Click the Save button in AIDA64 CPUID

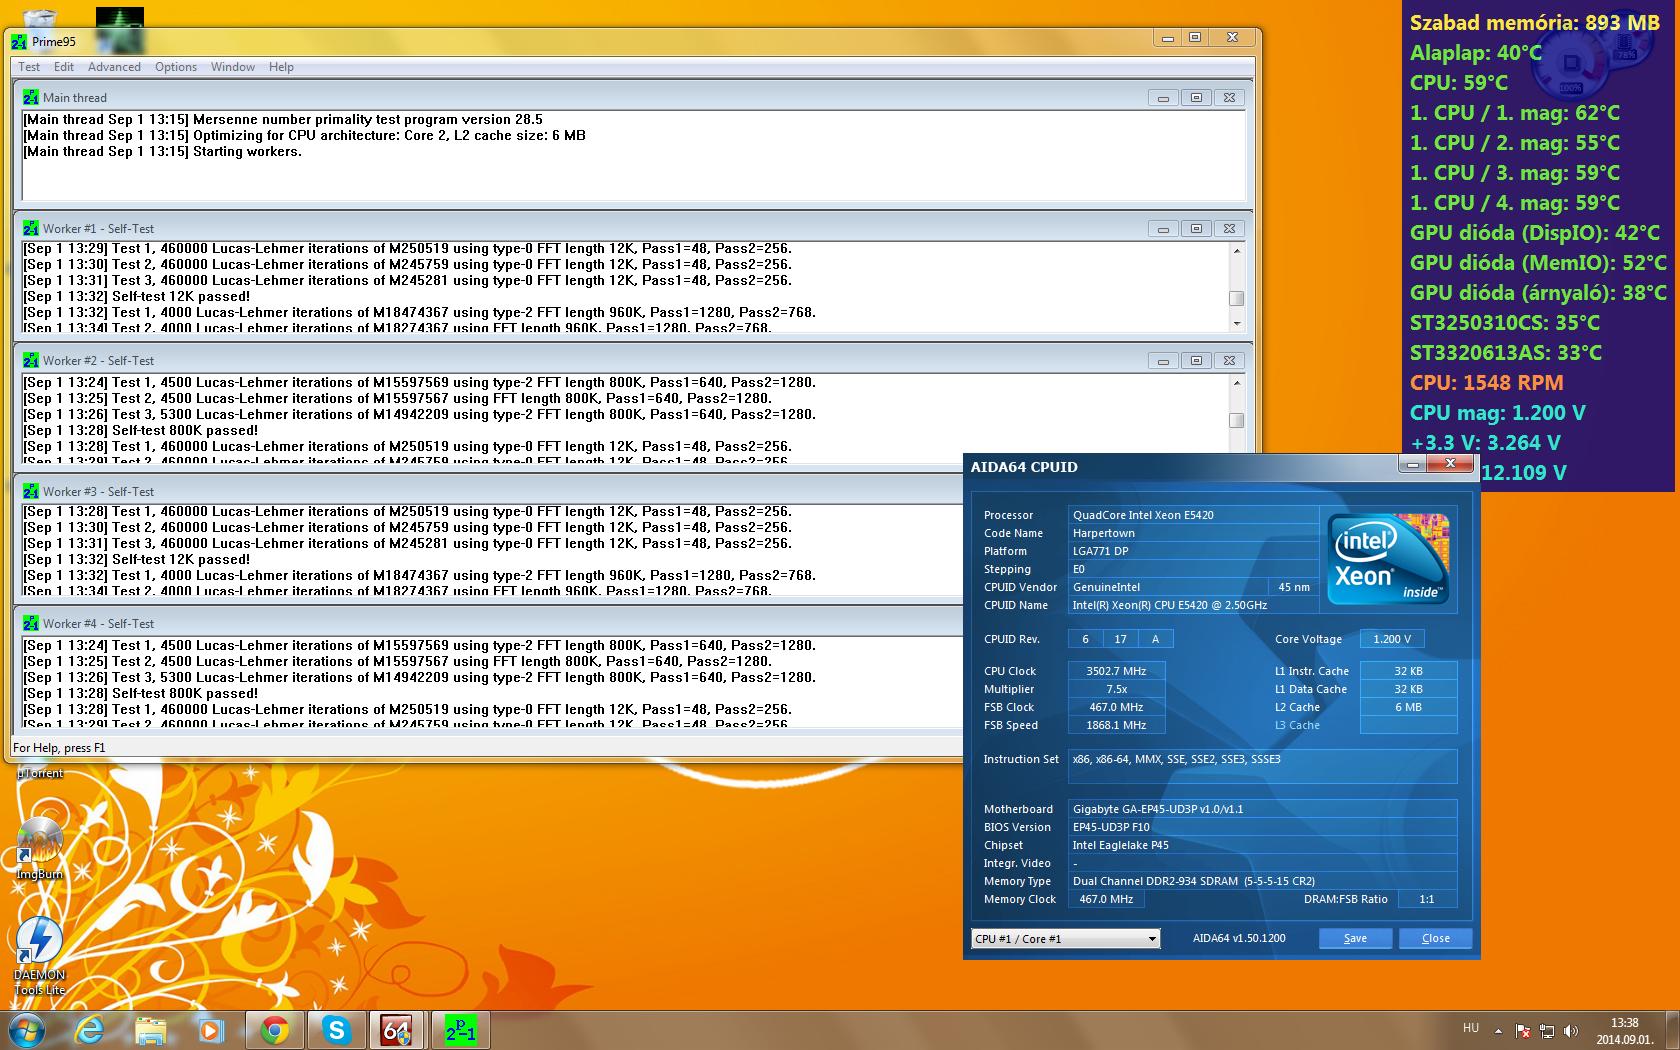(1355, 938)
